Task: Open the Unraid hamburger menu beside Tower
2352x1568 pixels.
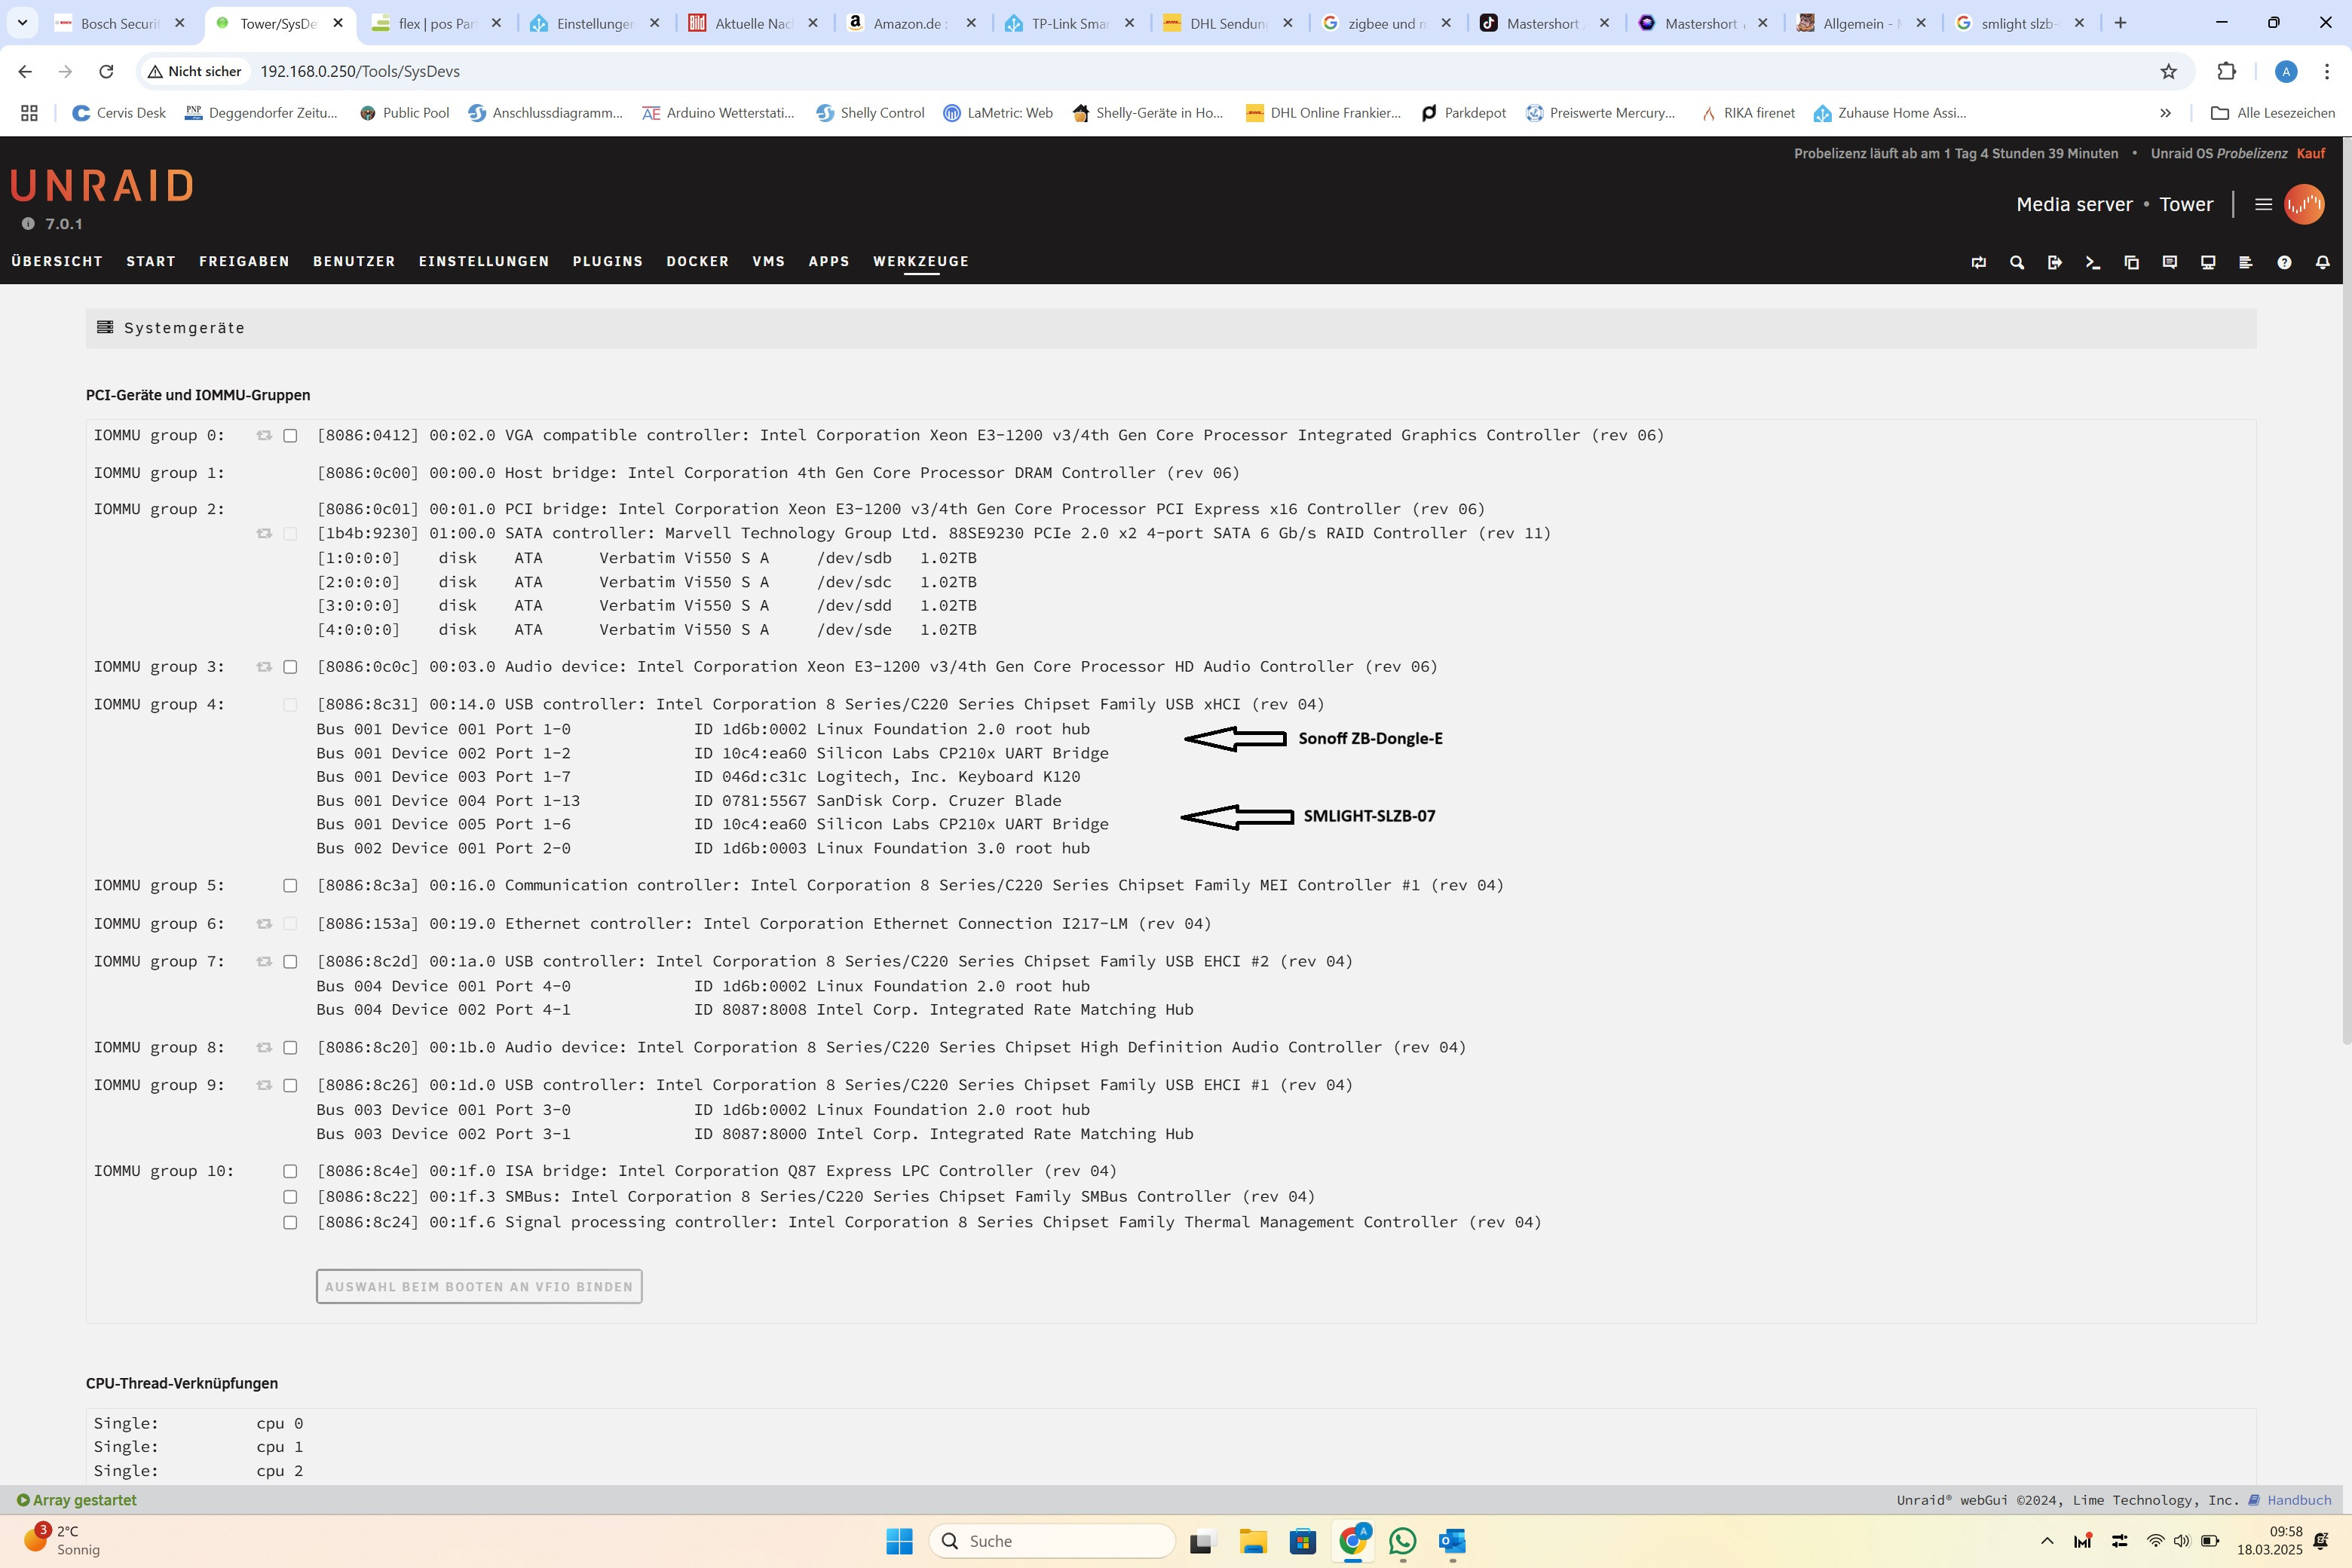Action: point(2264,204)
